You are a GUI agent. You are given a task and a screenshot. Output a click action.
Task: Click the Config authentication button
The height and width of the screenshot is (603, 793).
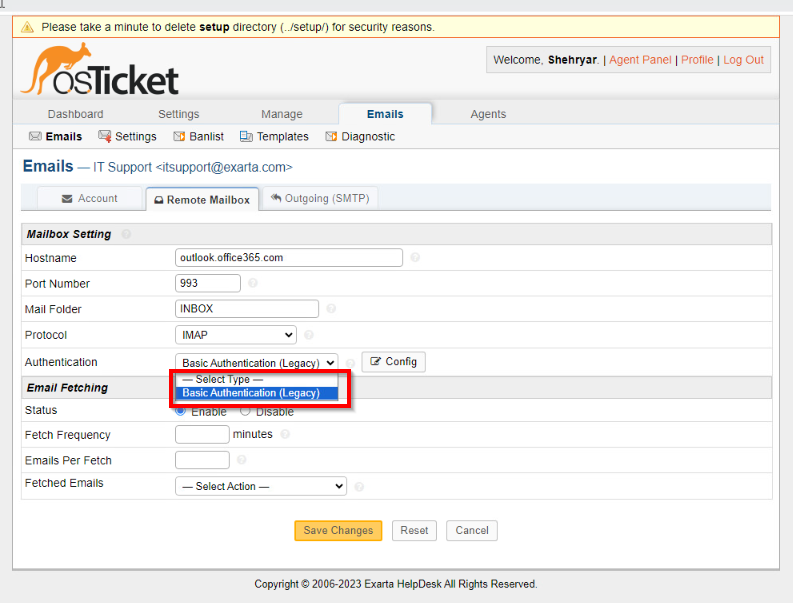tap(393, 361)
